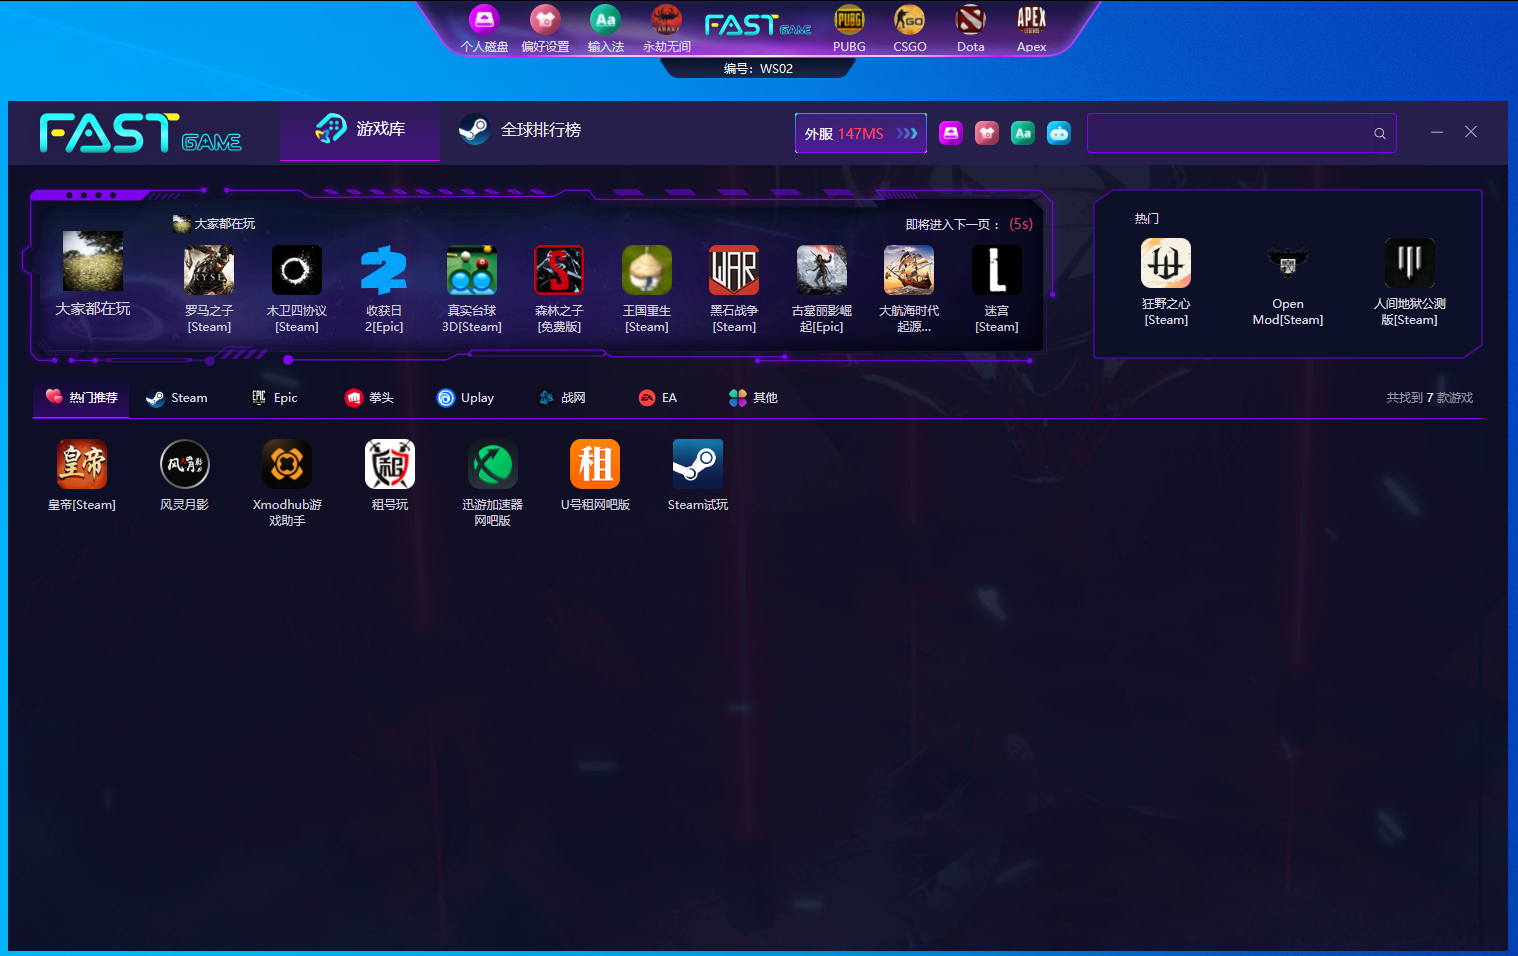The width and height of the screenshot is (1518, 956).
Task: Select the Uplay category tab
Action: [466, 398]
